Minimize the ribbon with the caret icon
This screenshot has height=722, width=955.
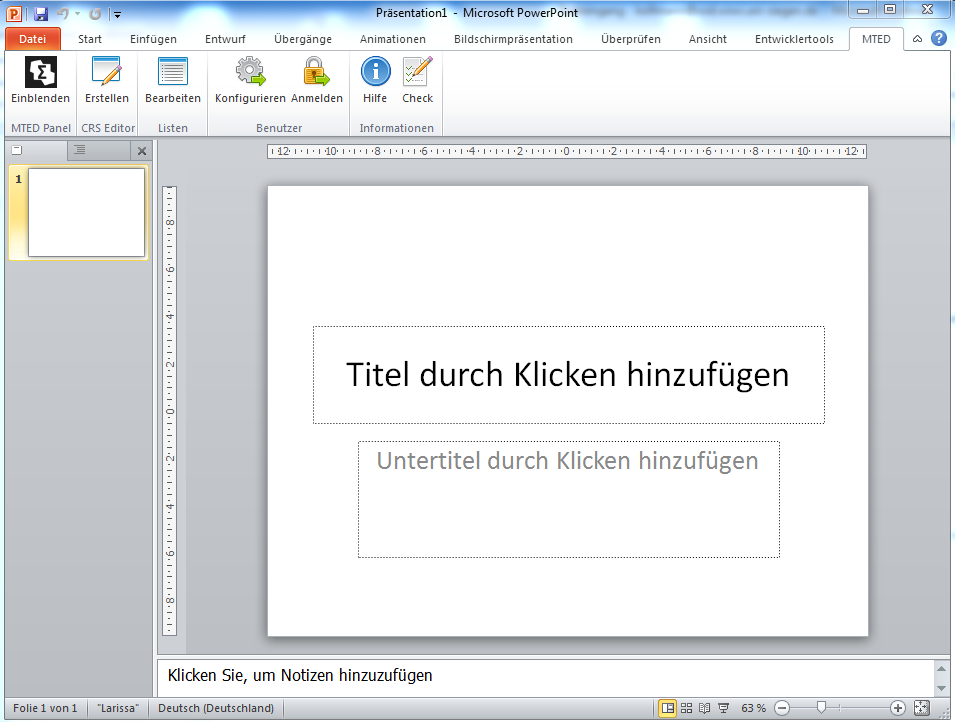point(917,39)
